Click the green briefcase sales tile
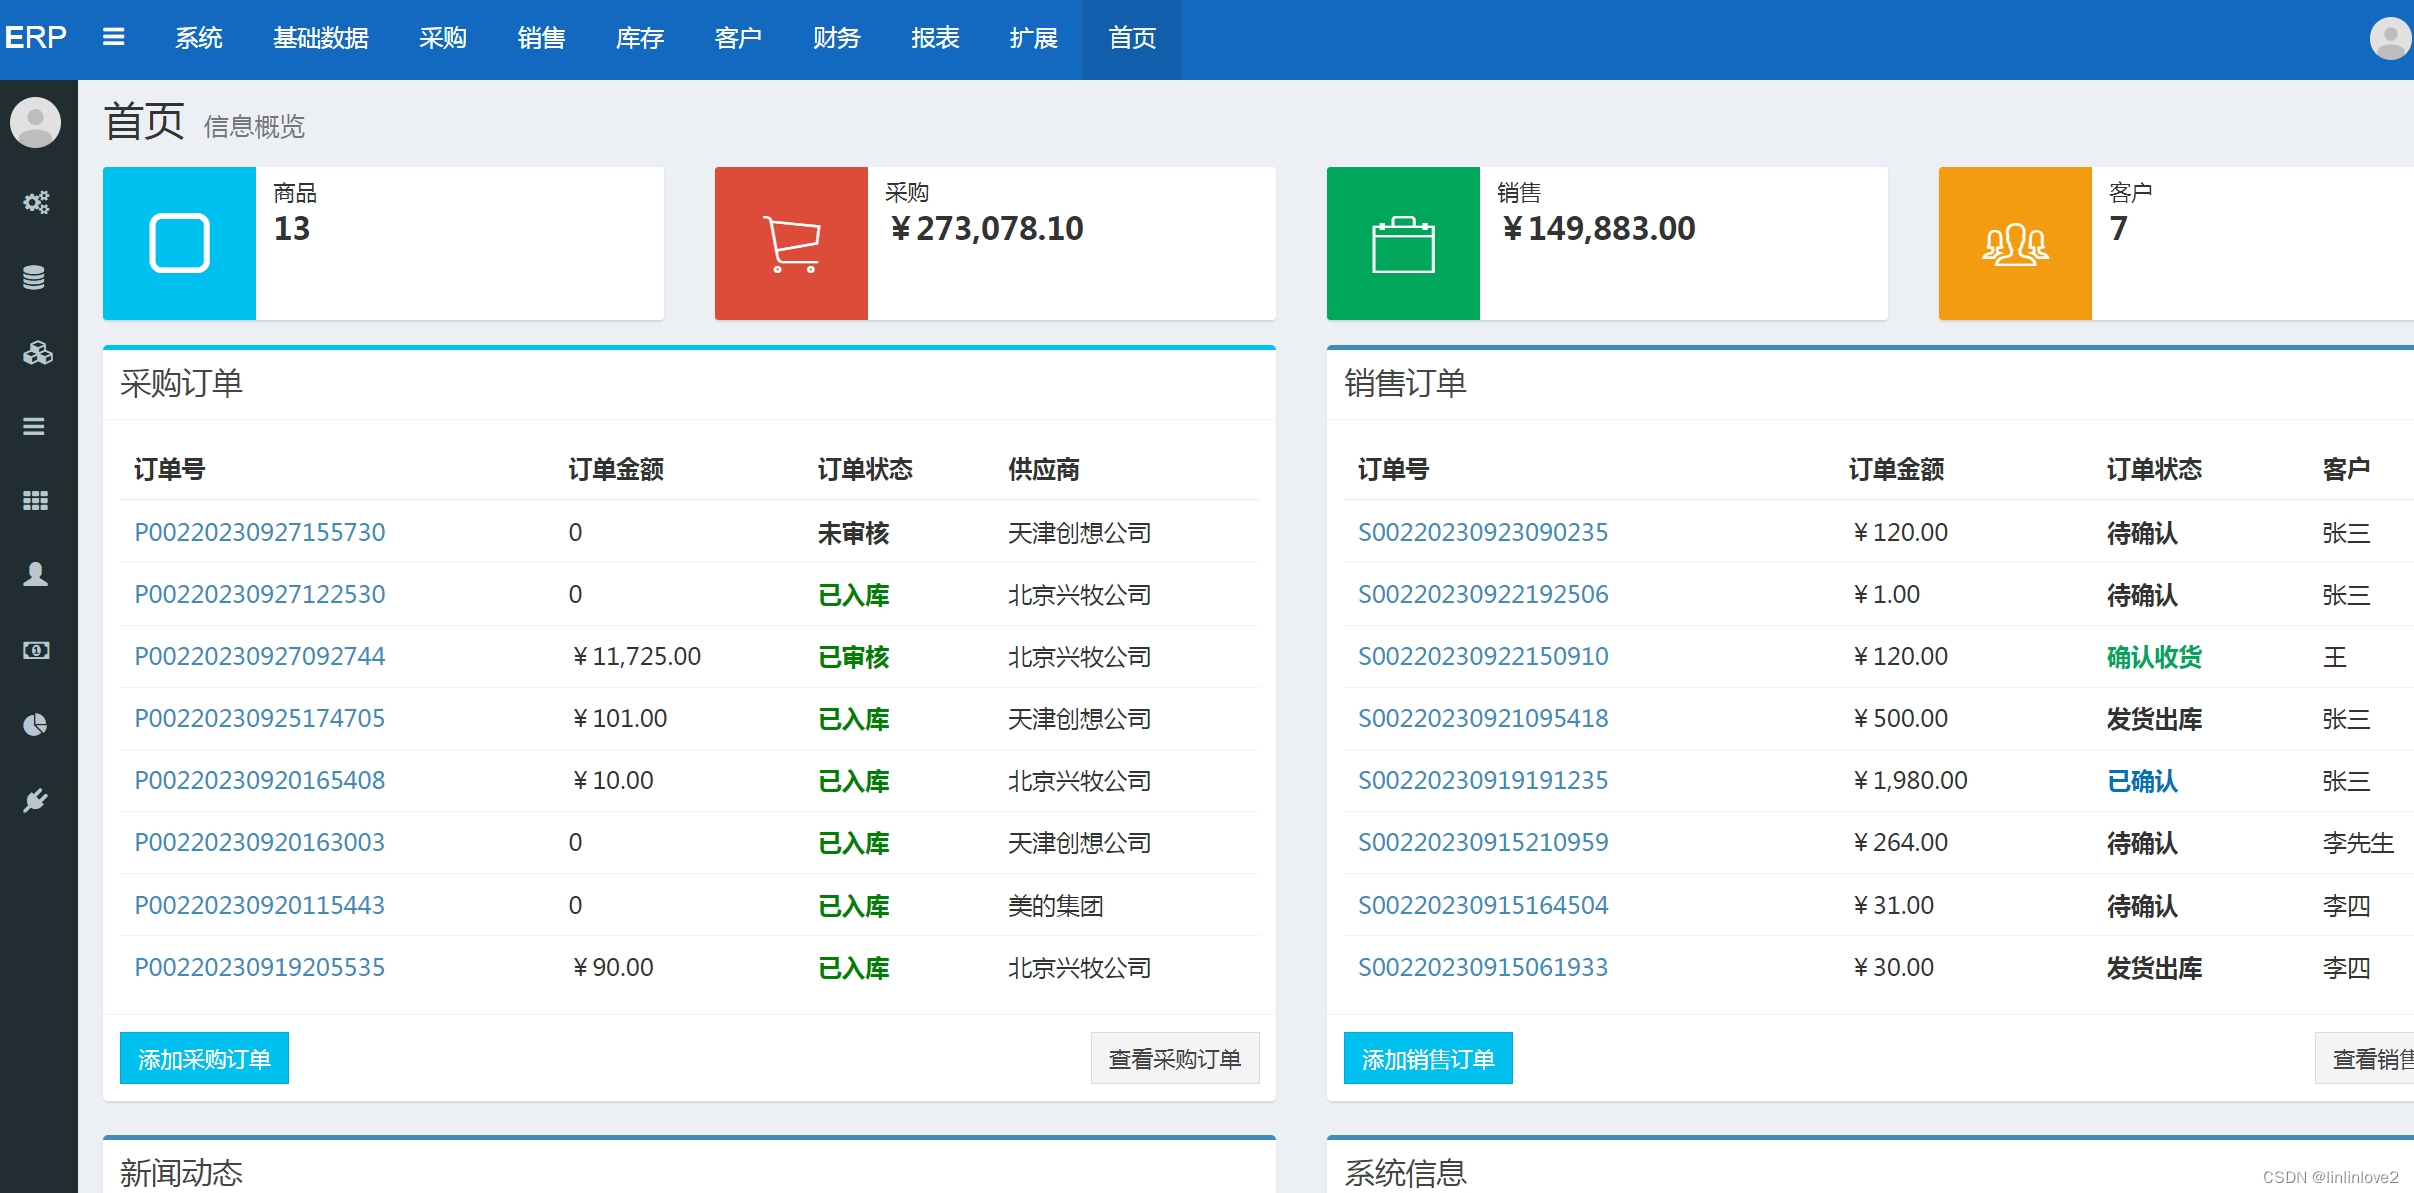The height and width of the screenshot is (1193, 2414). coord(1403,243)
